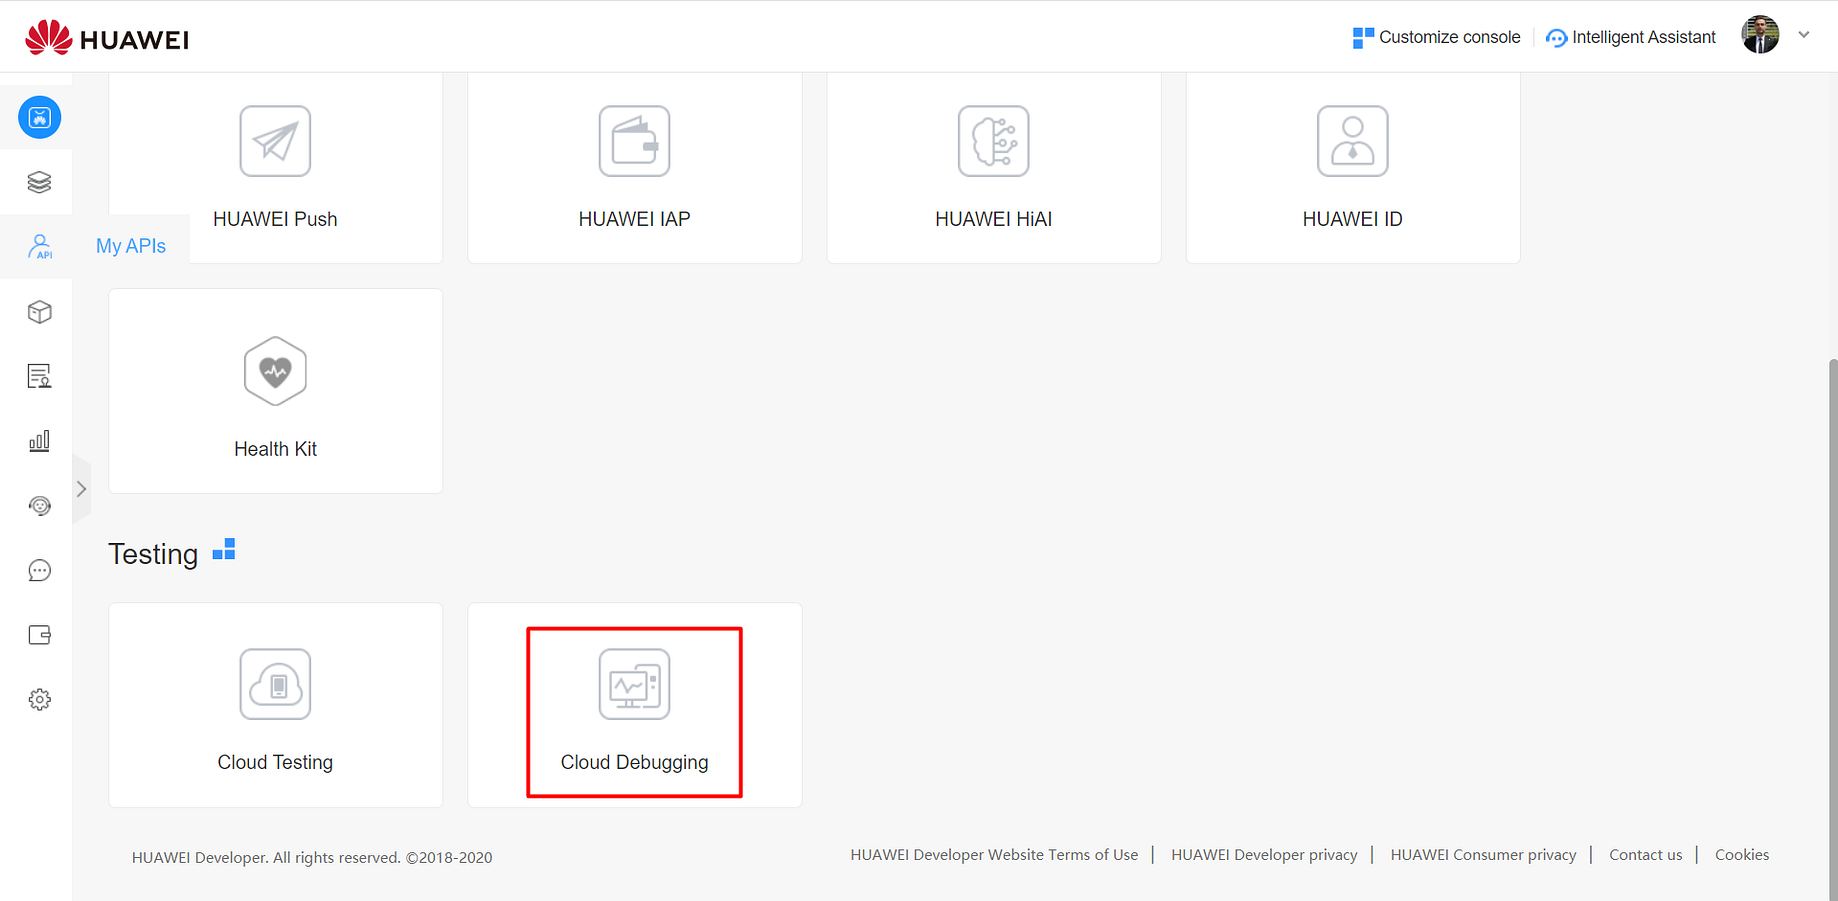The image size is (1838, 901).
Task: Open the Cookies link
Action: tap(1742, 855)
